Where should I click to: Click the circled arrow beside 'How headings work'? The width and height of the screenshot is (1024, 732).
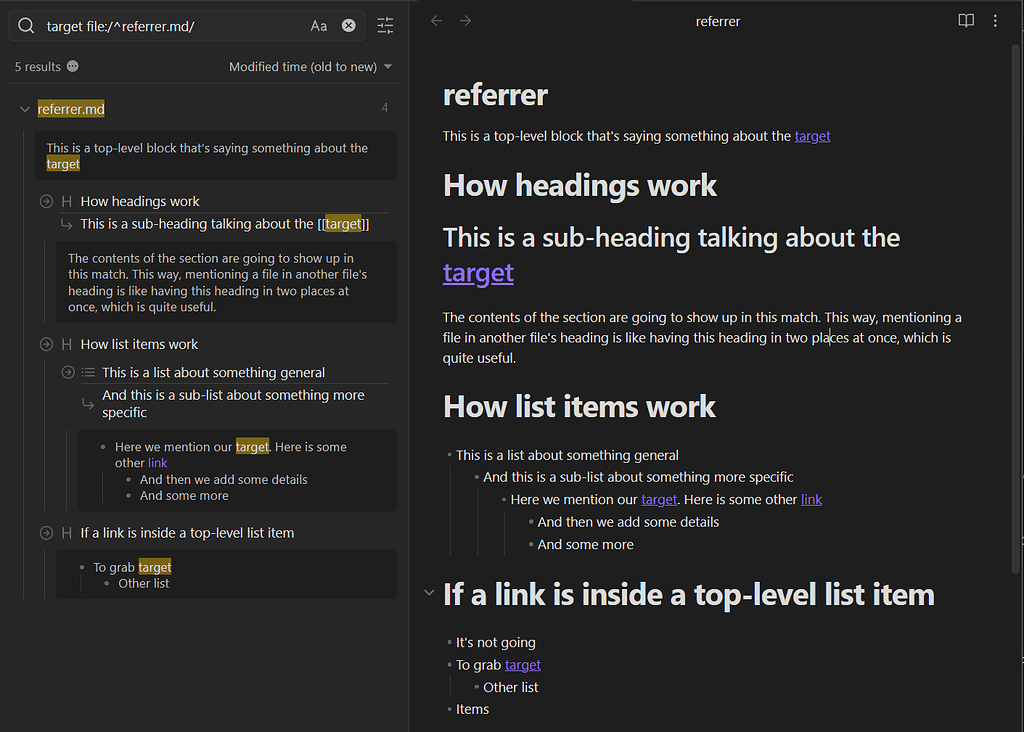tap(45, 200)
